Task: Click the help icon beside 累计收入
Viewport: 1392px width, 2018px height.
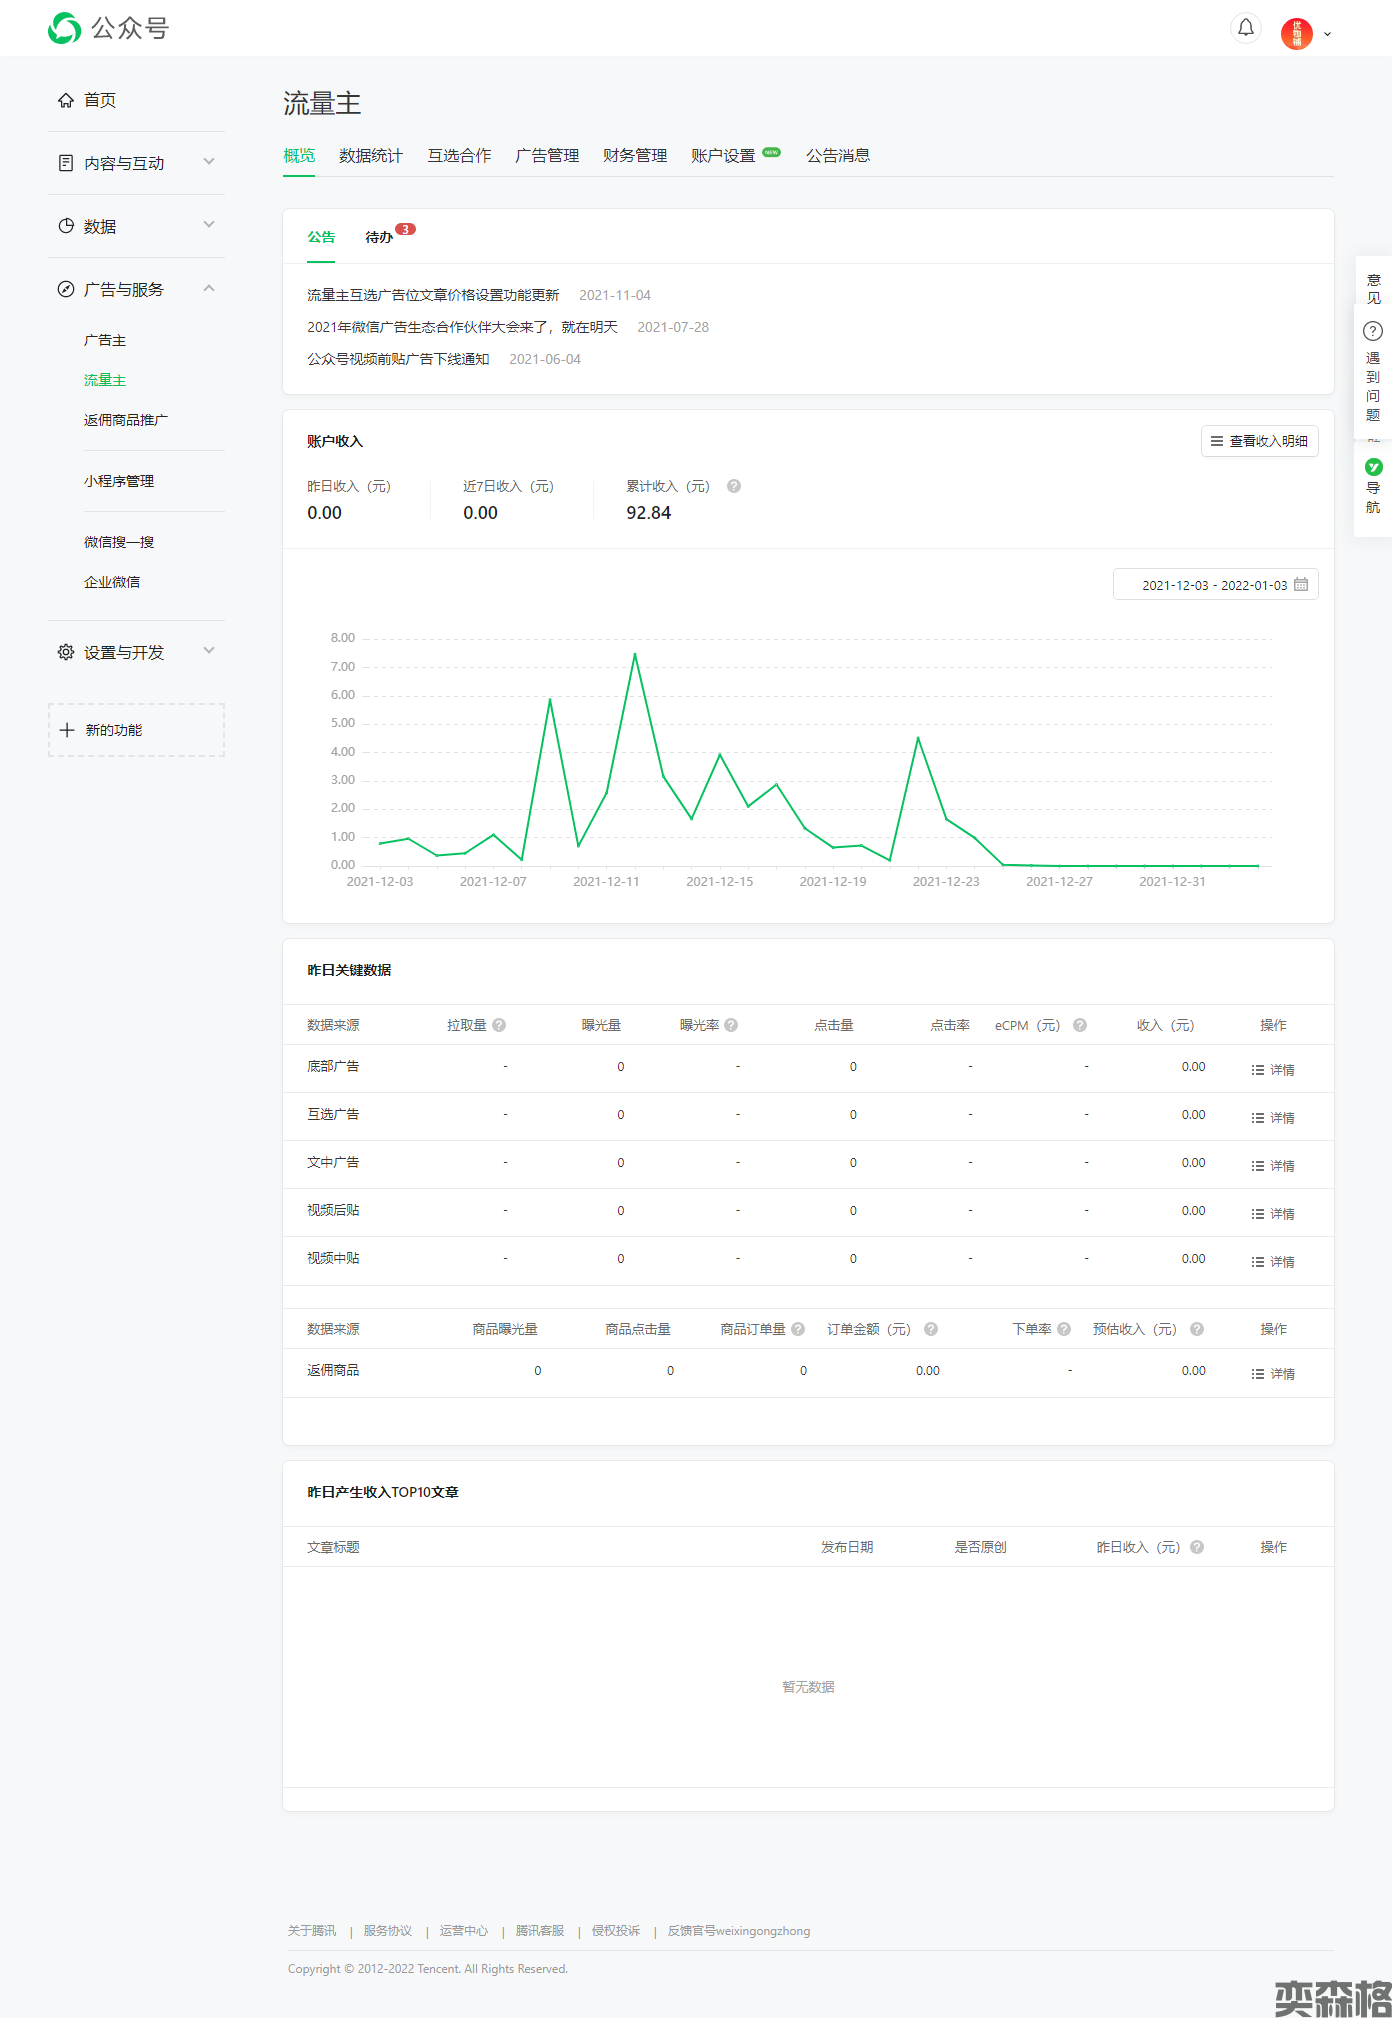Action: pyautogui.click(x=733, y=487)
